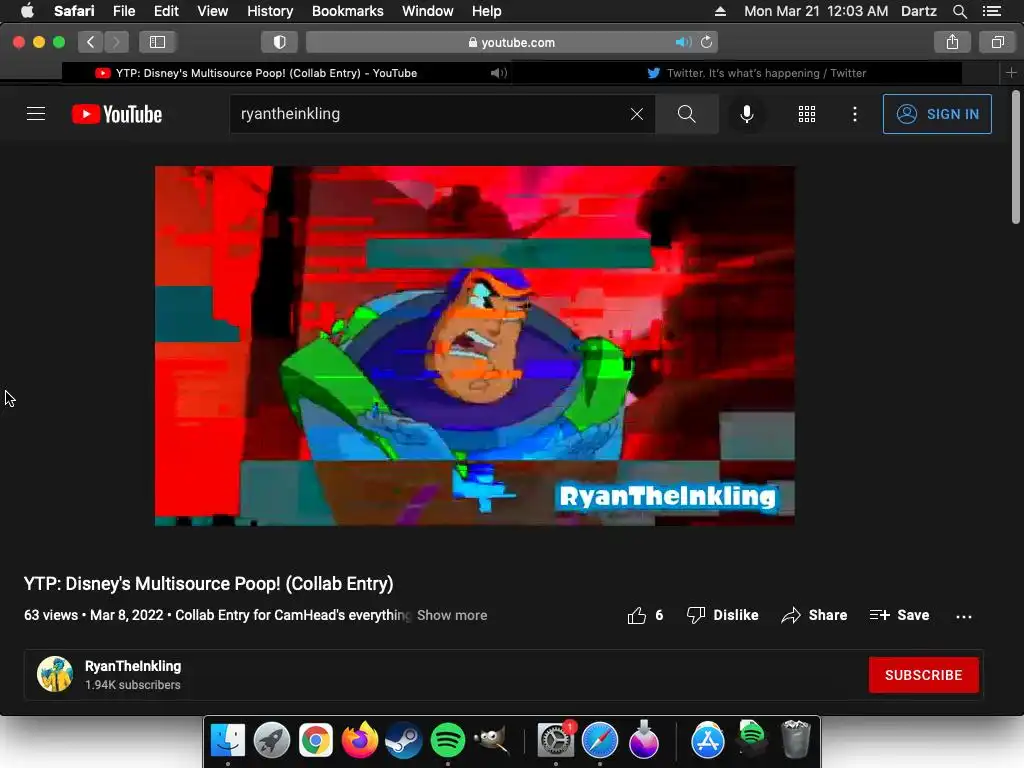Click the magnifier search button
Viewport: 1024px width, 768px height.
(686, 114)
